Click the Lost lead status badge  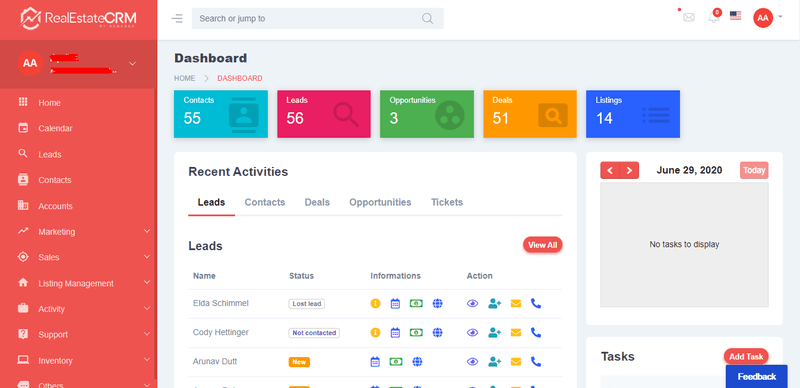[x=307, y=304]
